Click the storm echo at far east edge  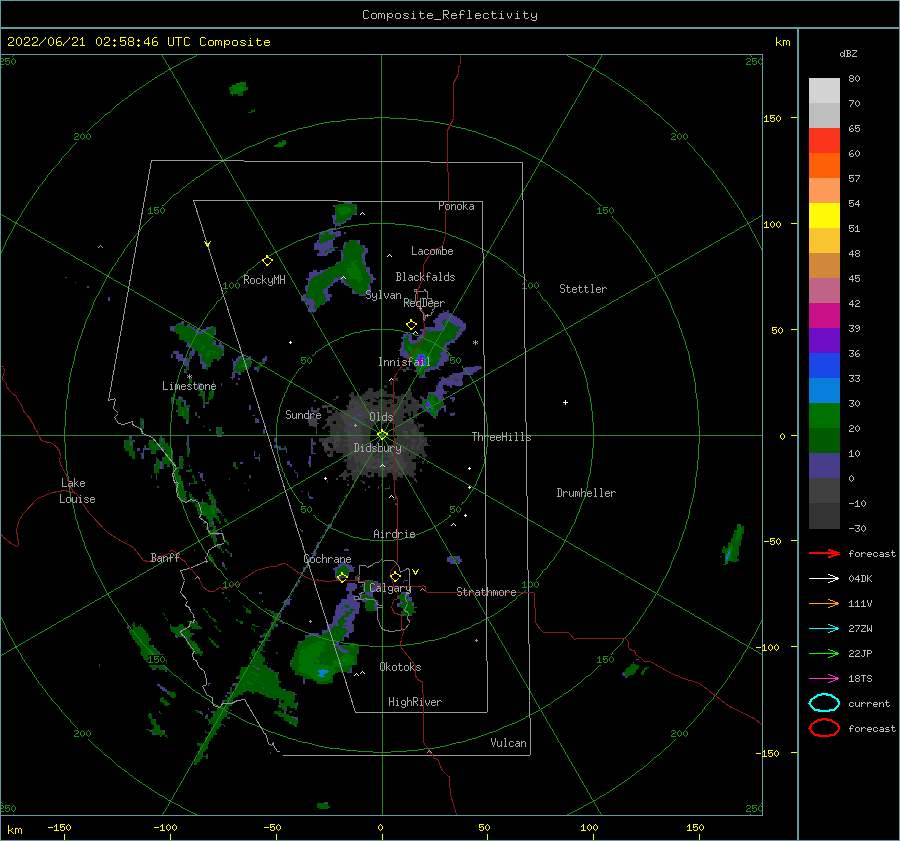(733, 544)
